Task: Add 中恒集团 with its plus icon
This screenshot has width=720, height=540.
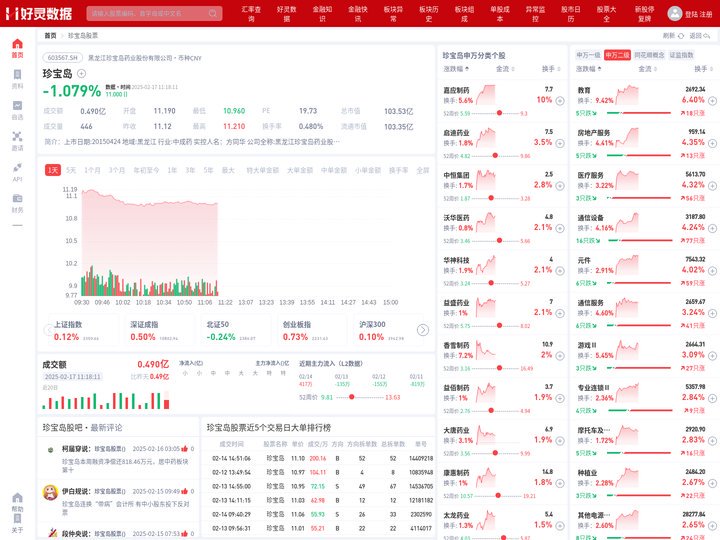Action: pos(560,186)
